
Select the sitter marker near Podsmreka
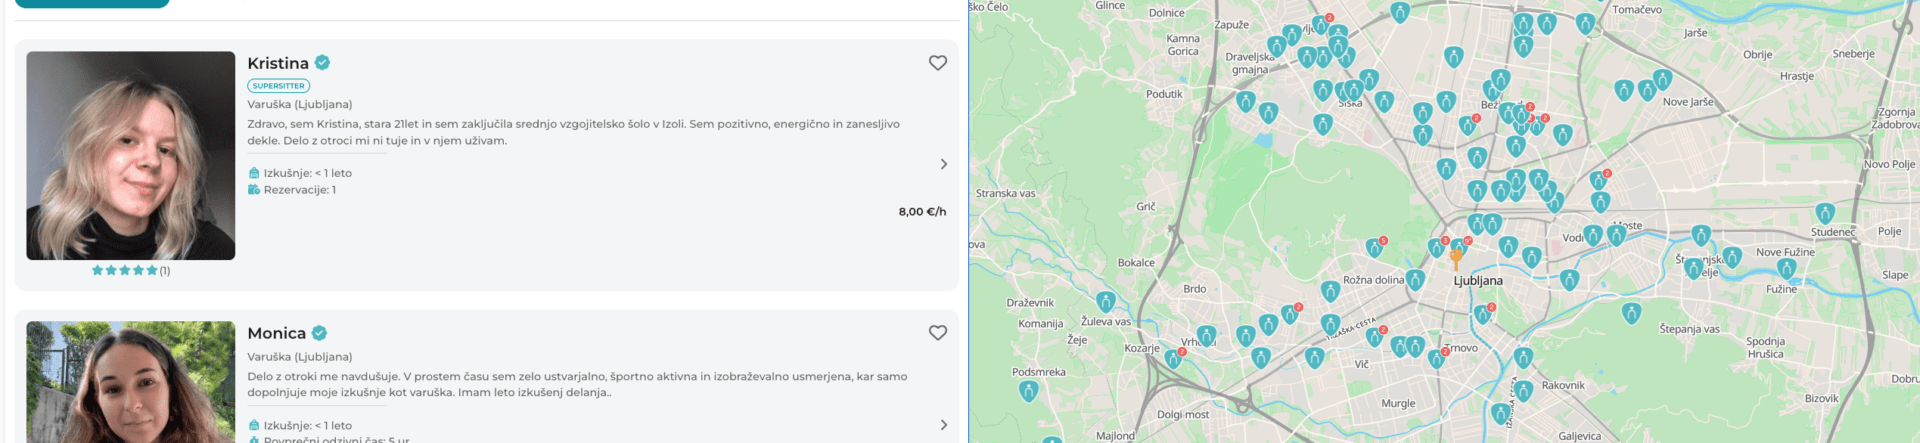tap(1028, 391)
